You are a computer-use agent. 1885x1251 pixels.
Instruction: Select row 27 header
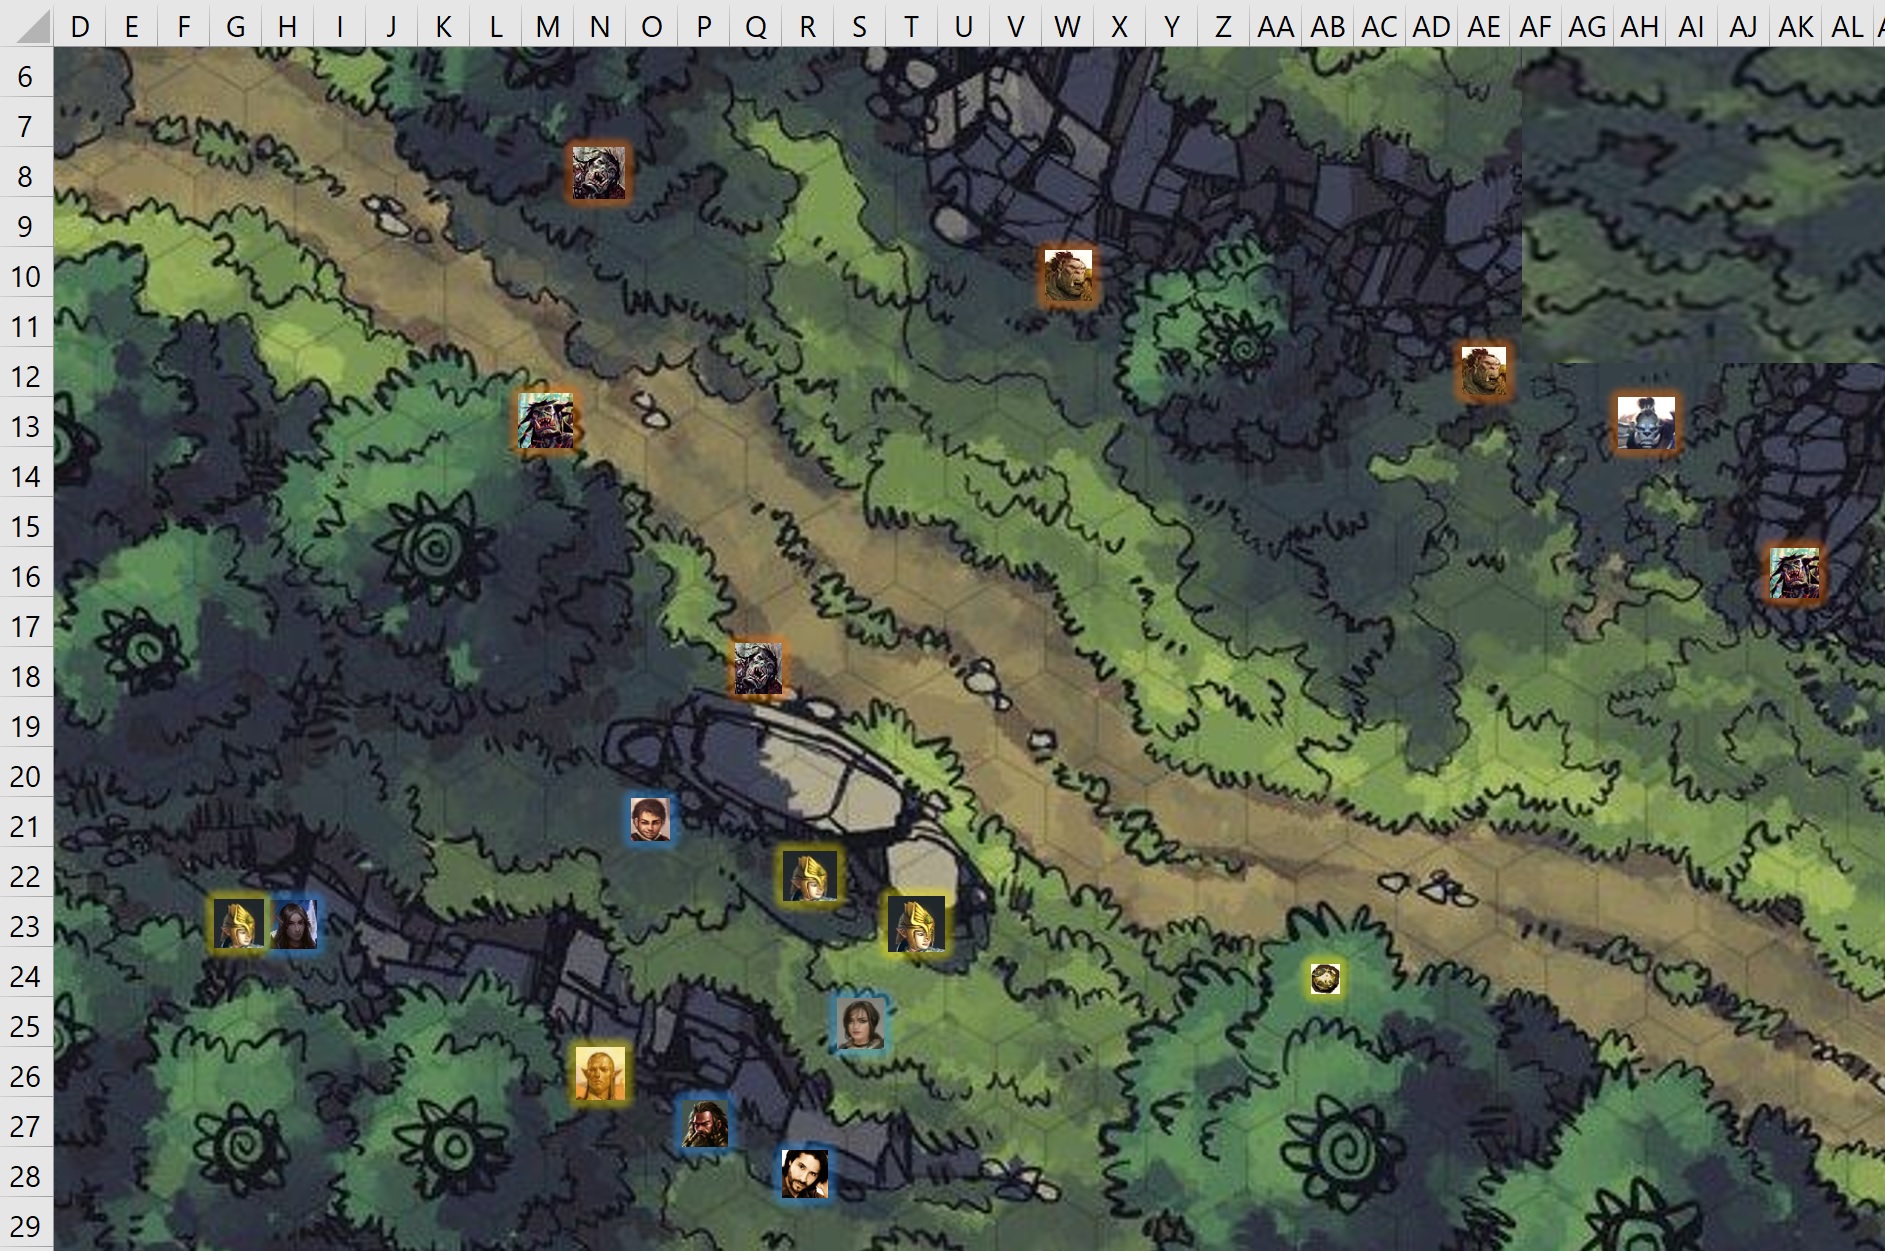(x=26, y=1126)
